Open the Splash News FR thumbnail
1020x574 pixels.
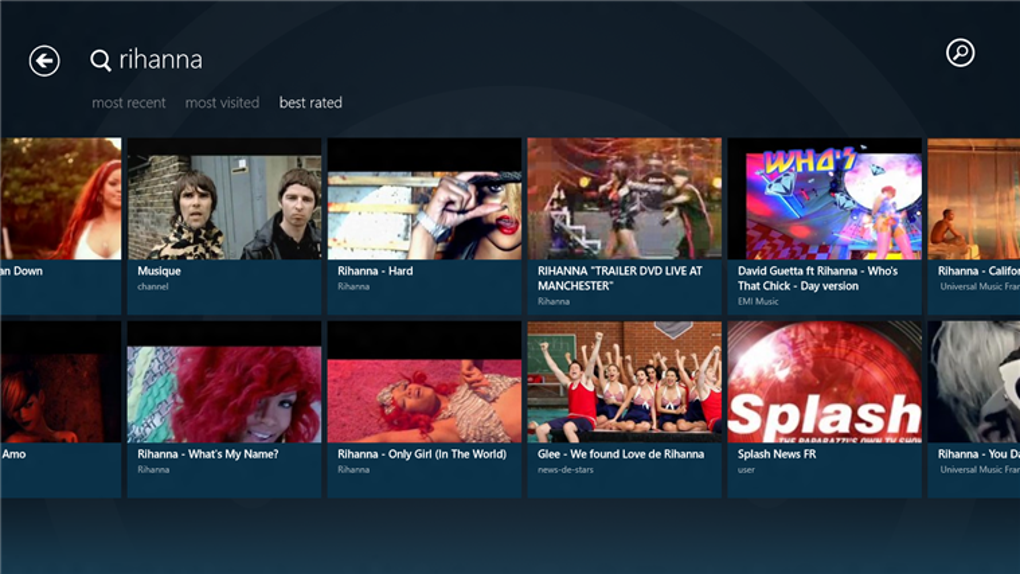tap(825, 382)
